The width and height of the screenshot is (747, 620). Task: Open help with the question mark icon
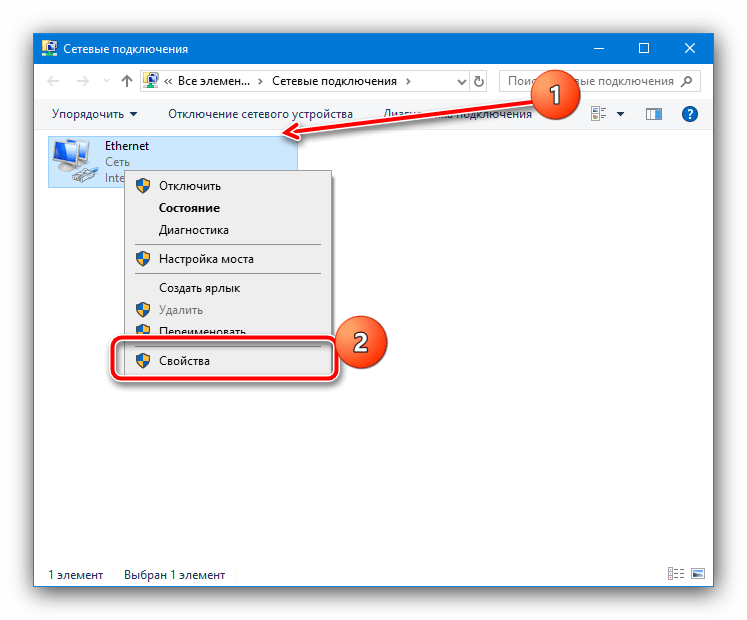point(689,114)
